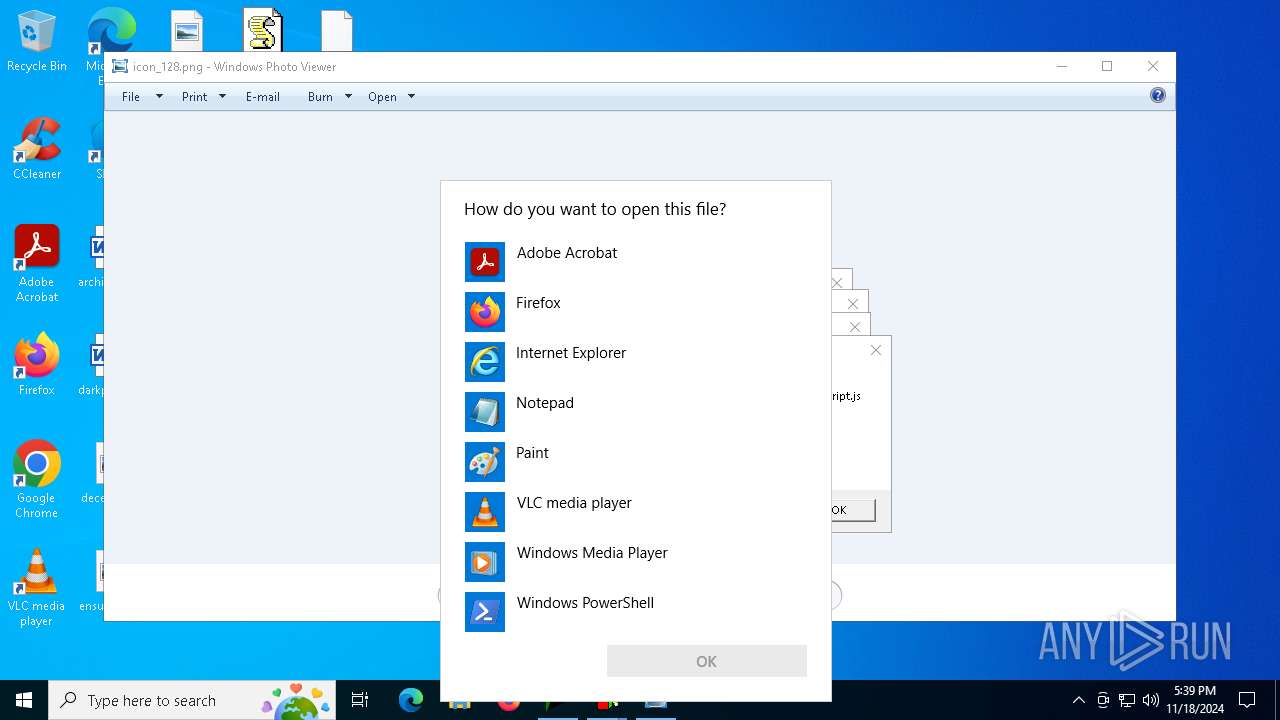Select the VLC media player desktop shortcut
Viewport: 1280px width, 720px height.
point(37,588)
